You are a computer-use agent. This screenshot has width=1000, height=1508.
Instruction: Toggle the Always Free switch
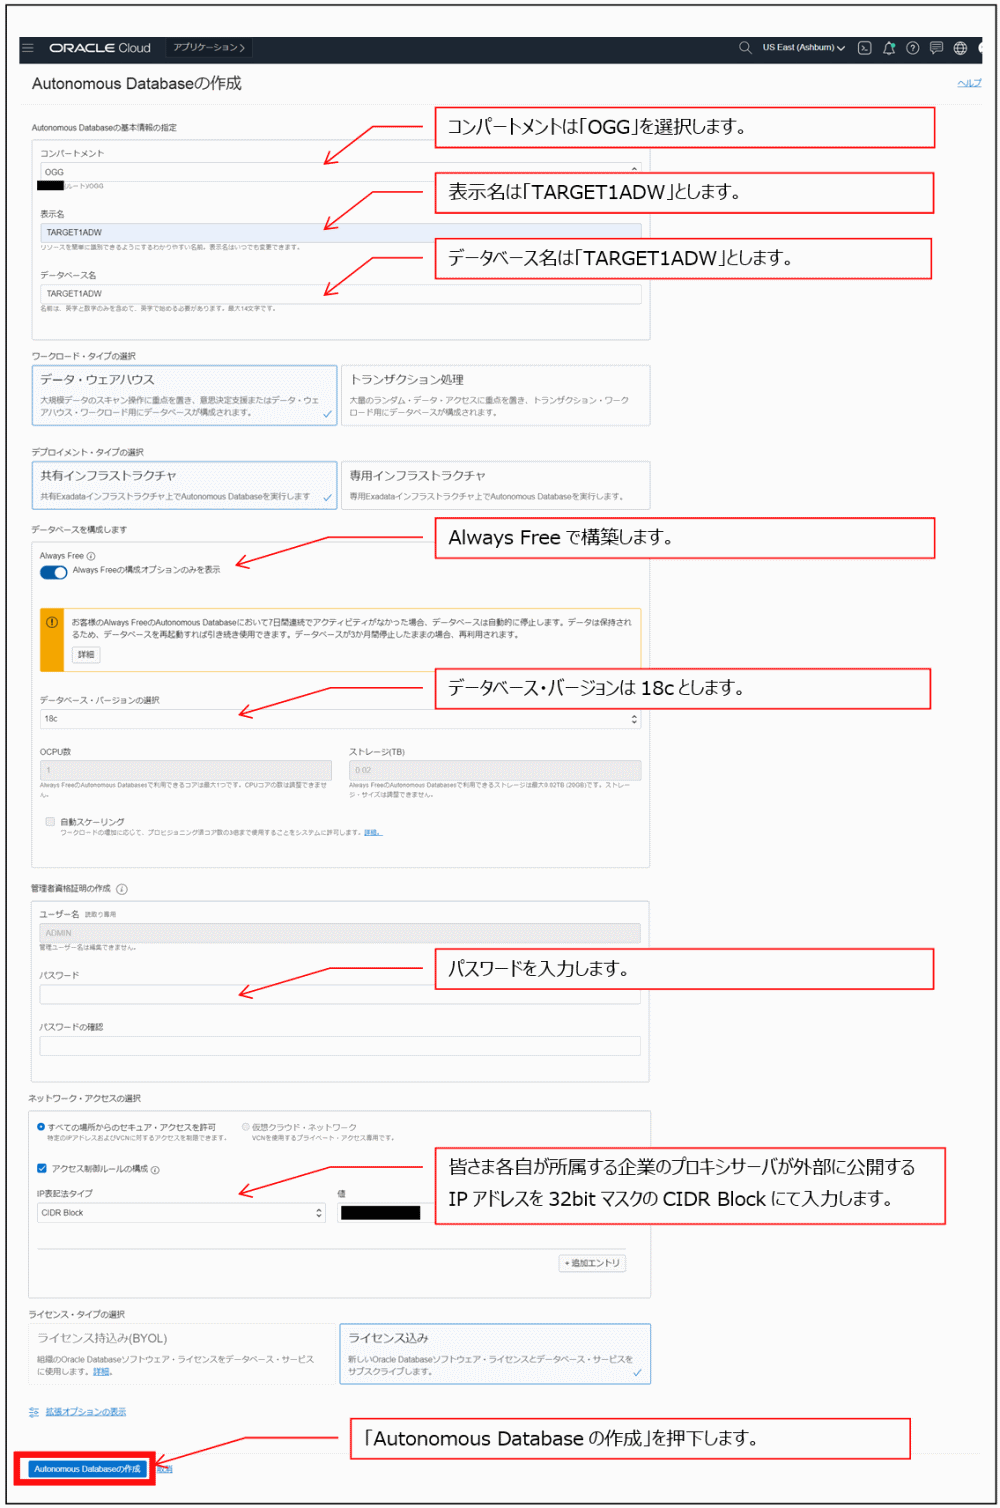53,572
